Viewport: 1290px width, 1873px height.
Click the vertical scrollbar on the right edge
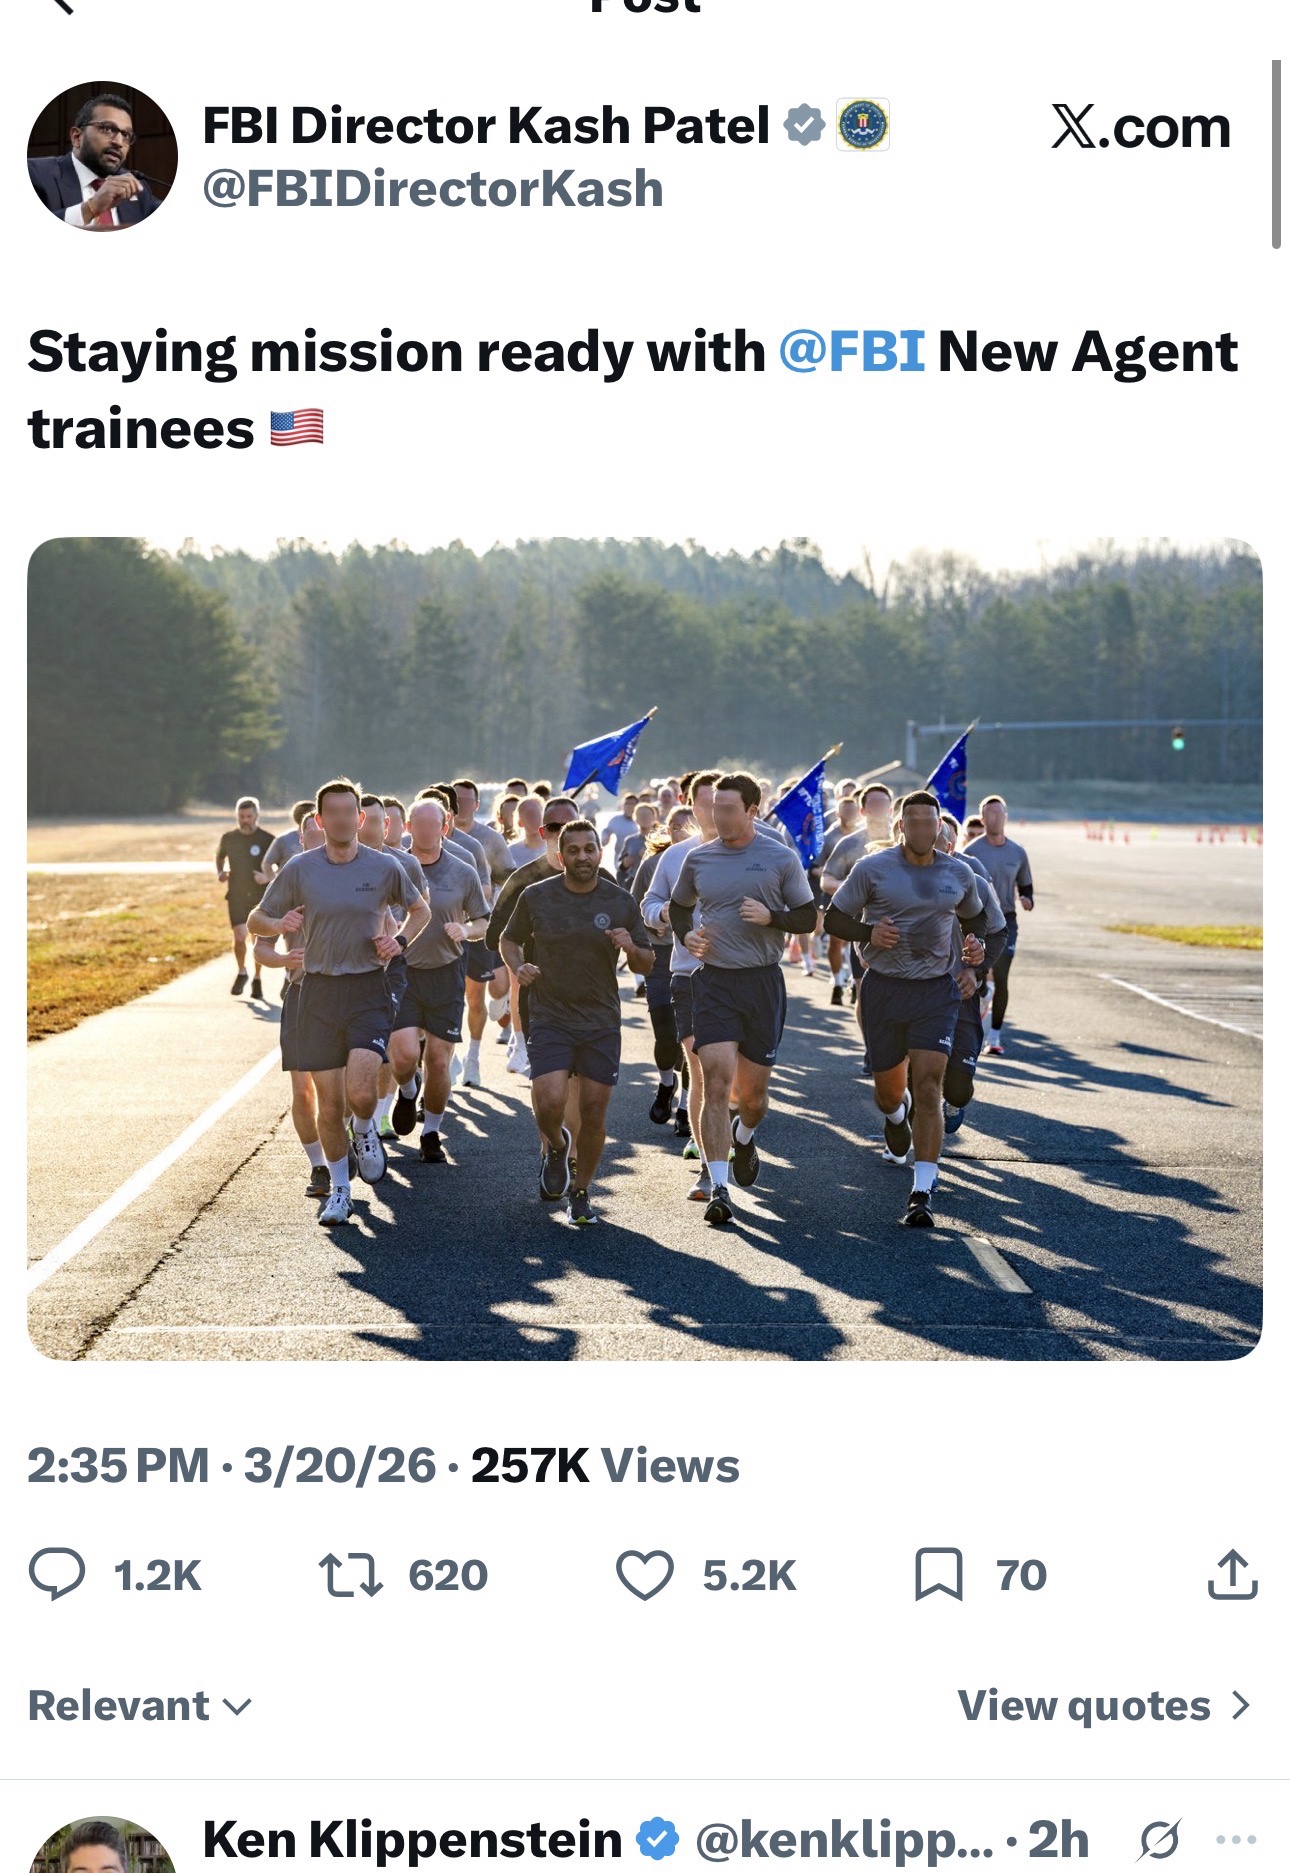click(x=1276, y=154)
